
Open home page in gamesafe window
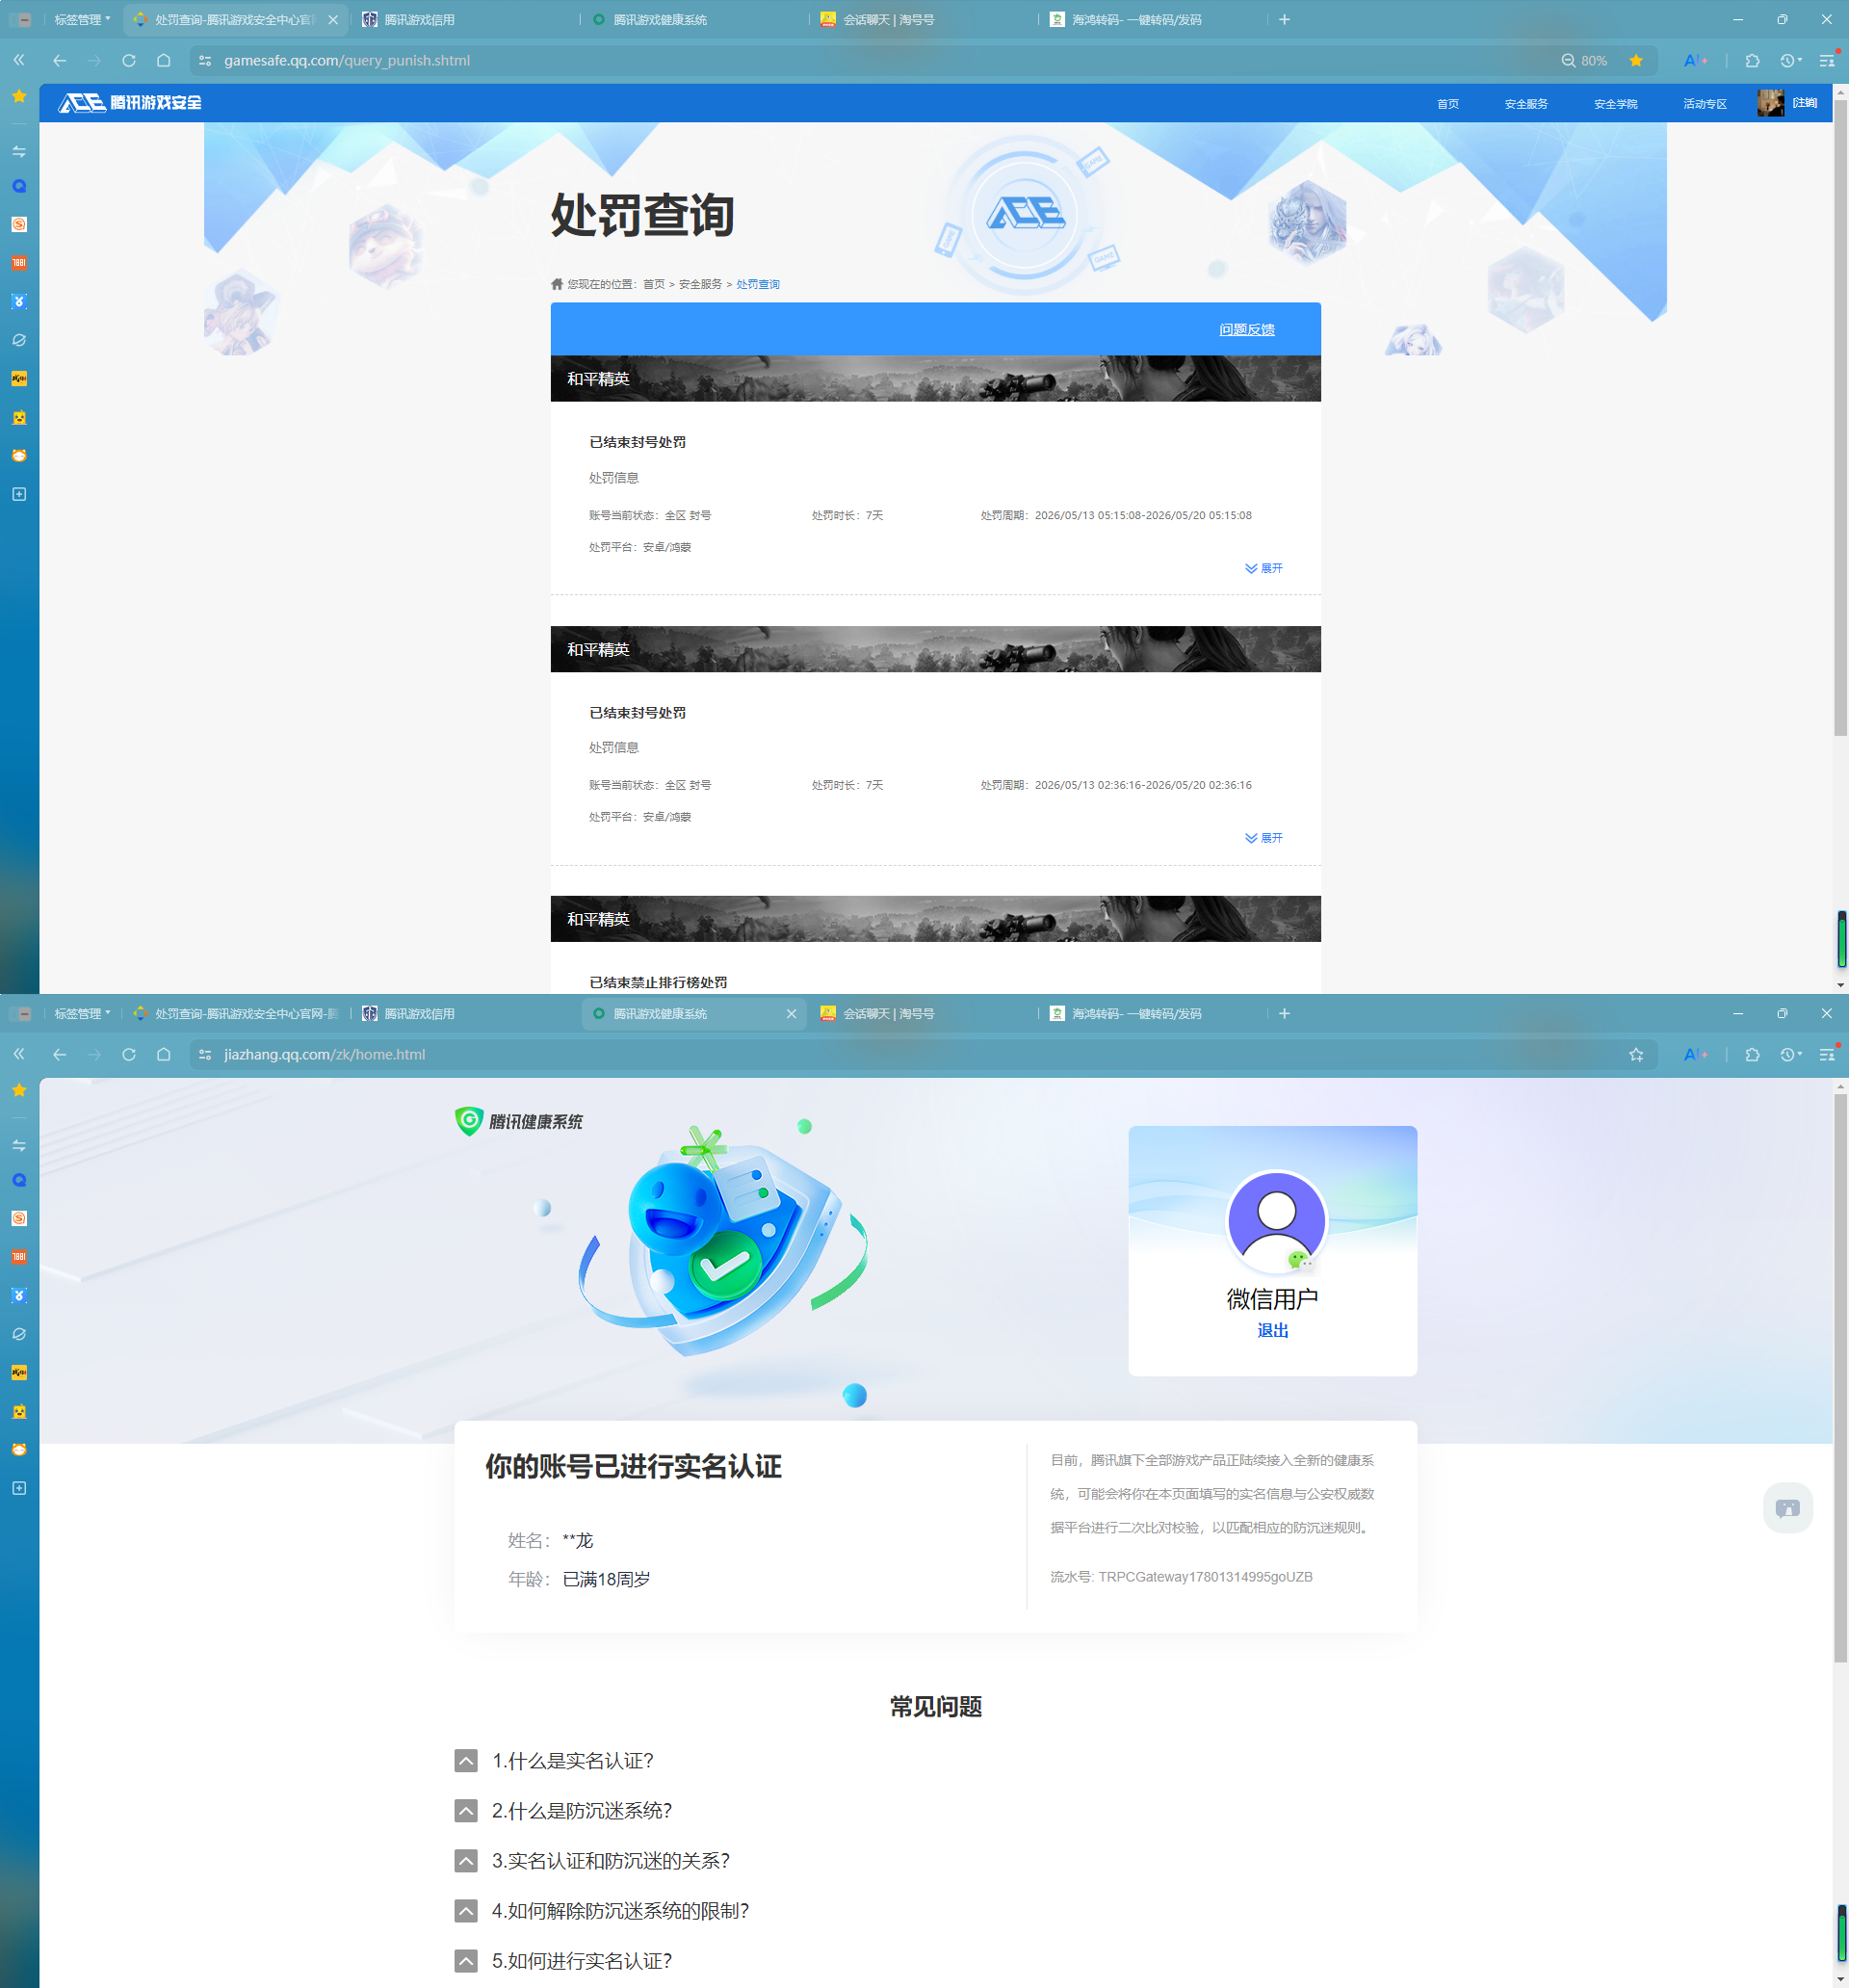(164, 60)
